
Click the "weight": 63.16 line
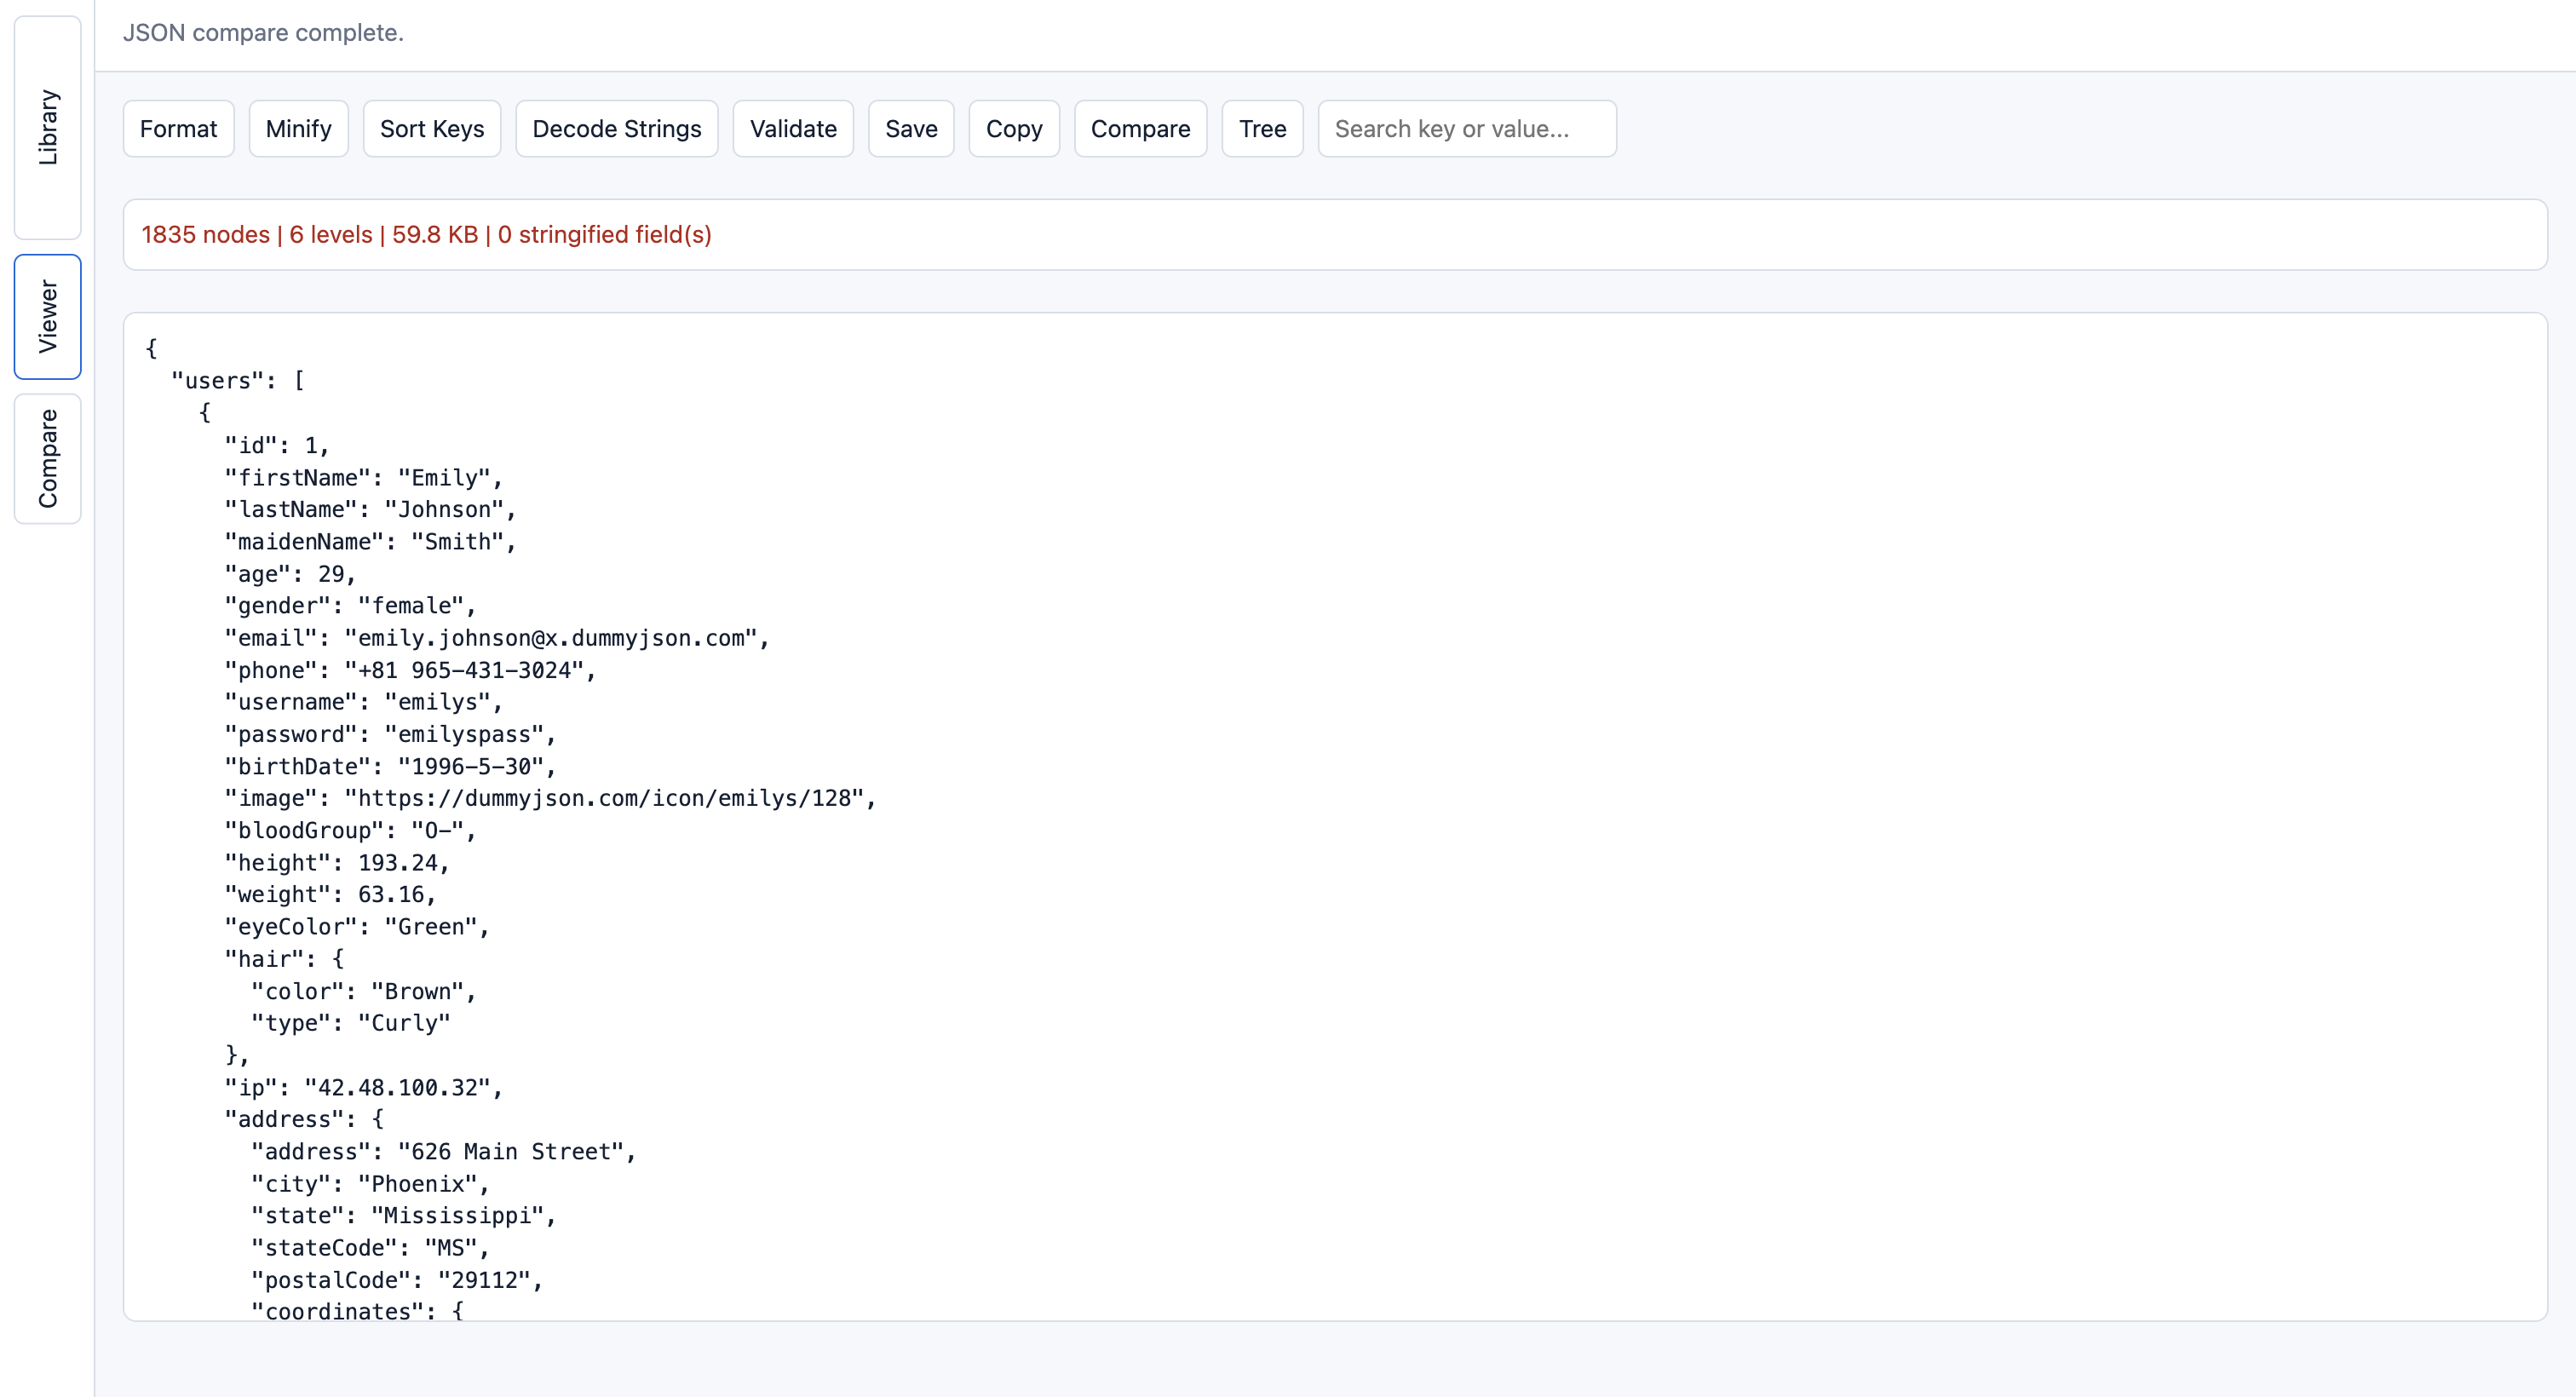[330, 895]
